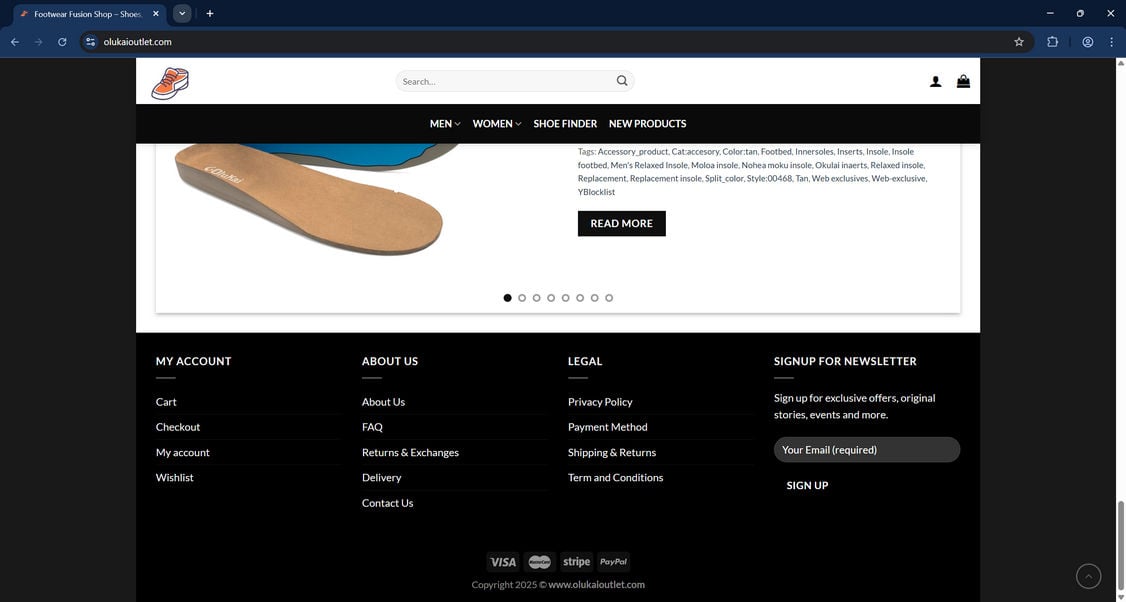Viewport: 1126px width, 602px height.
Task: Select the third carousel dot
Action: point(536,297)
